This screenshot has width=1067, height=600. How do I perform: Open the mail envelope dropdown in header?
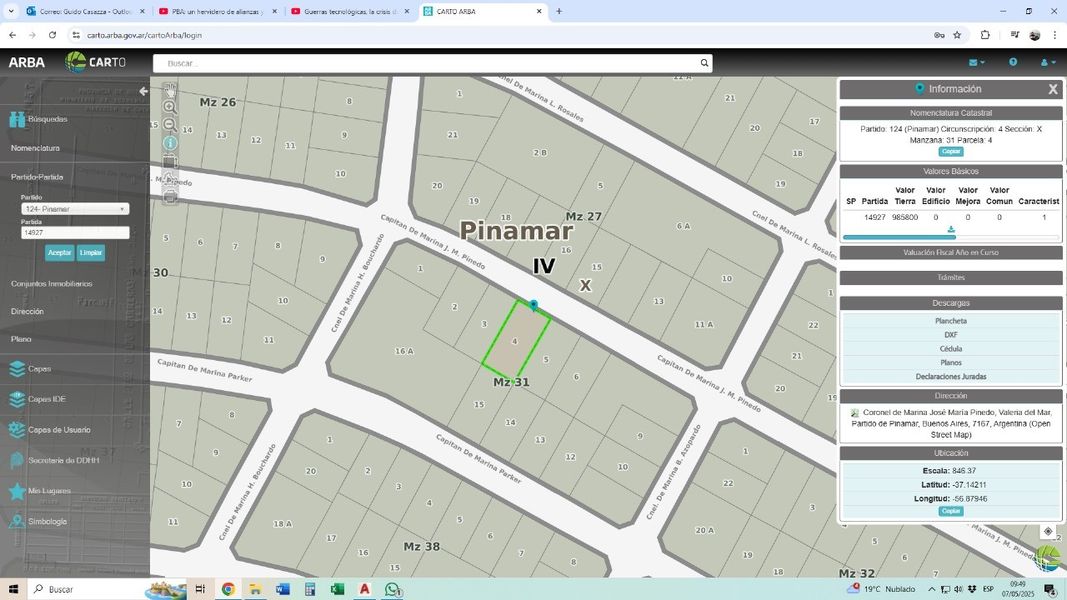pyautogui.click(x=976, y=63)
